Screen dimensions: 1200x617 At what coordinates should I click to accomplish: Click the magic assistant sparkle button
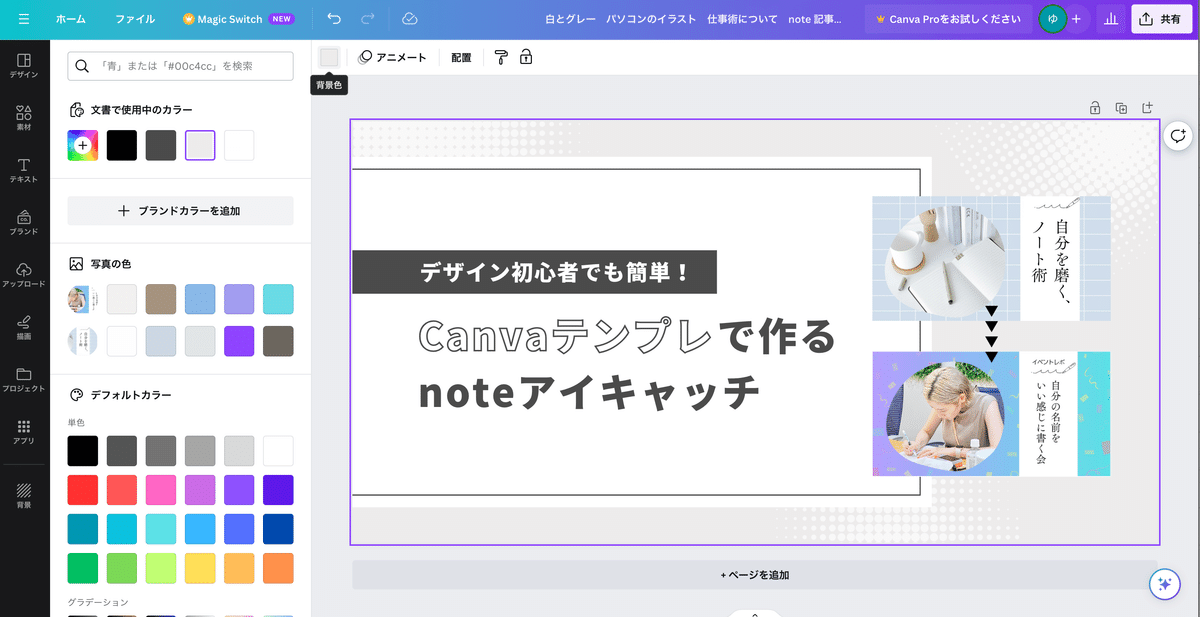tap(1163, 585)
